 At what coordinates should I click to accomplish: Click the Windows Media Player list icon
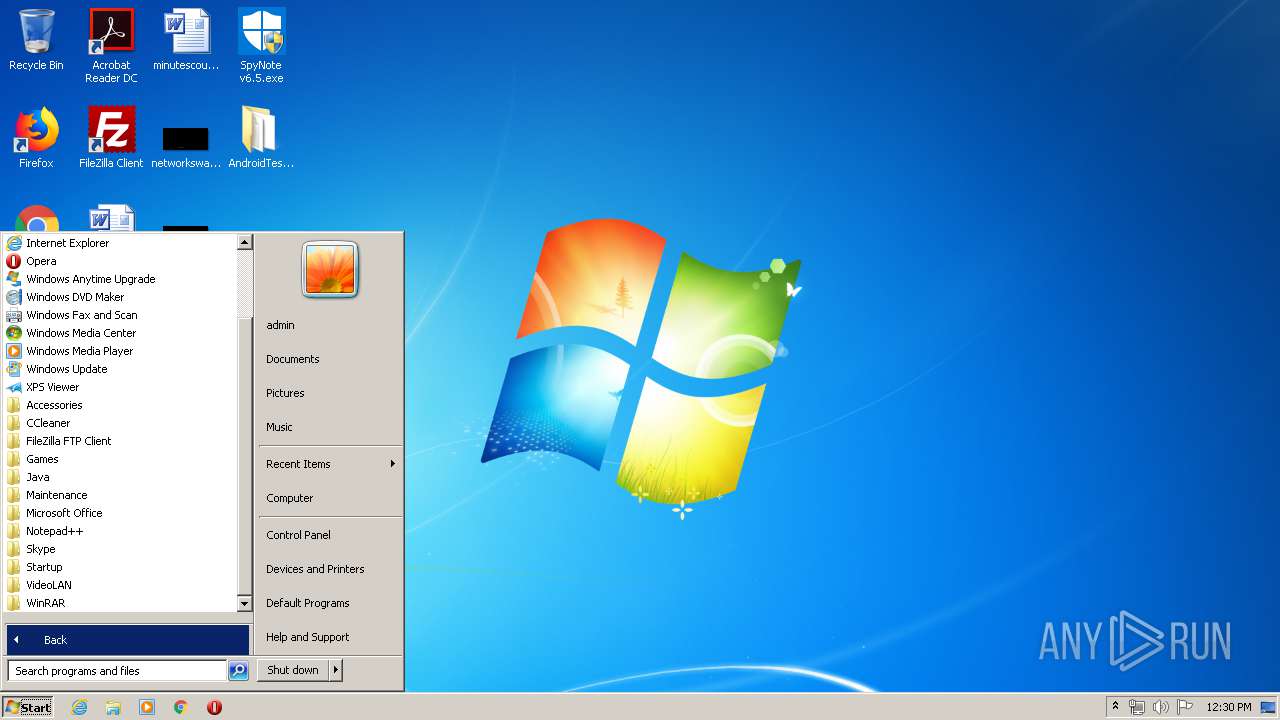tap(14, 351)
